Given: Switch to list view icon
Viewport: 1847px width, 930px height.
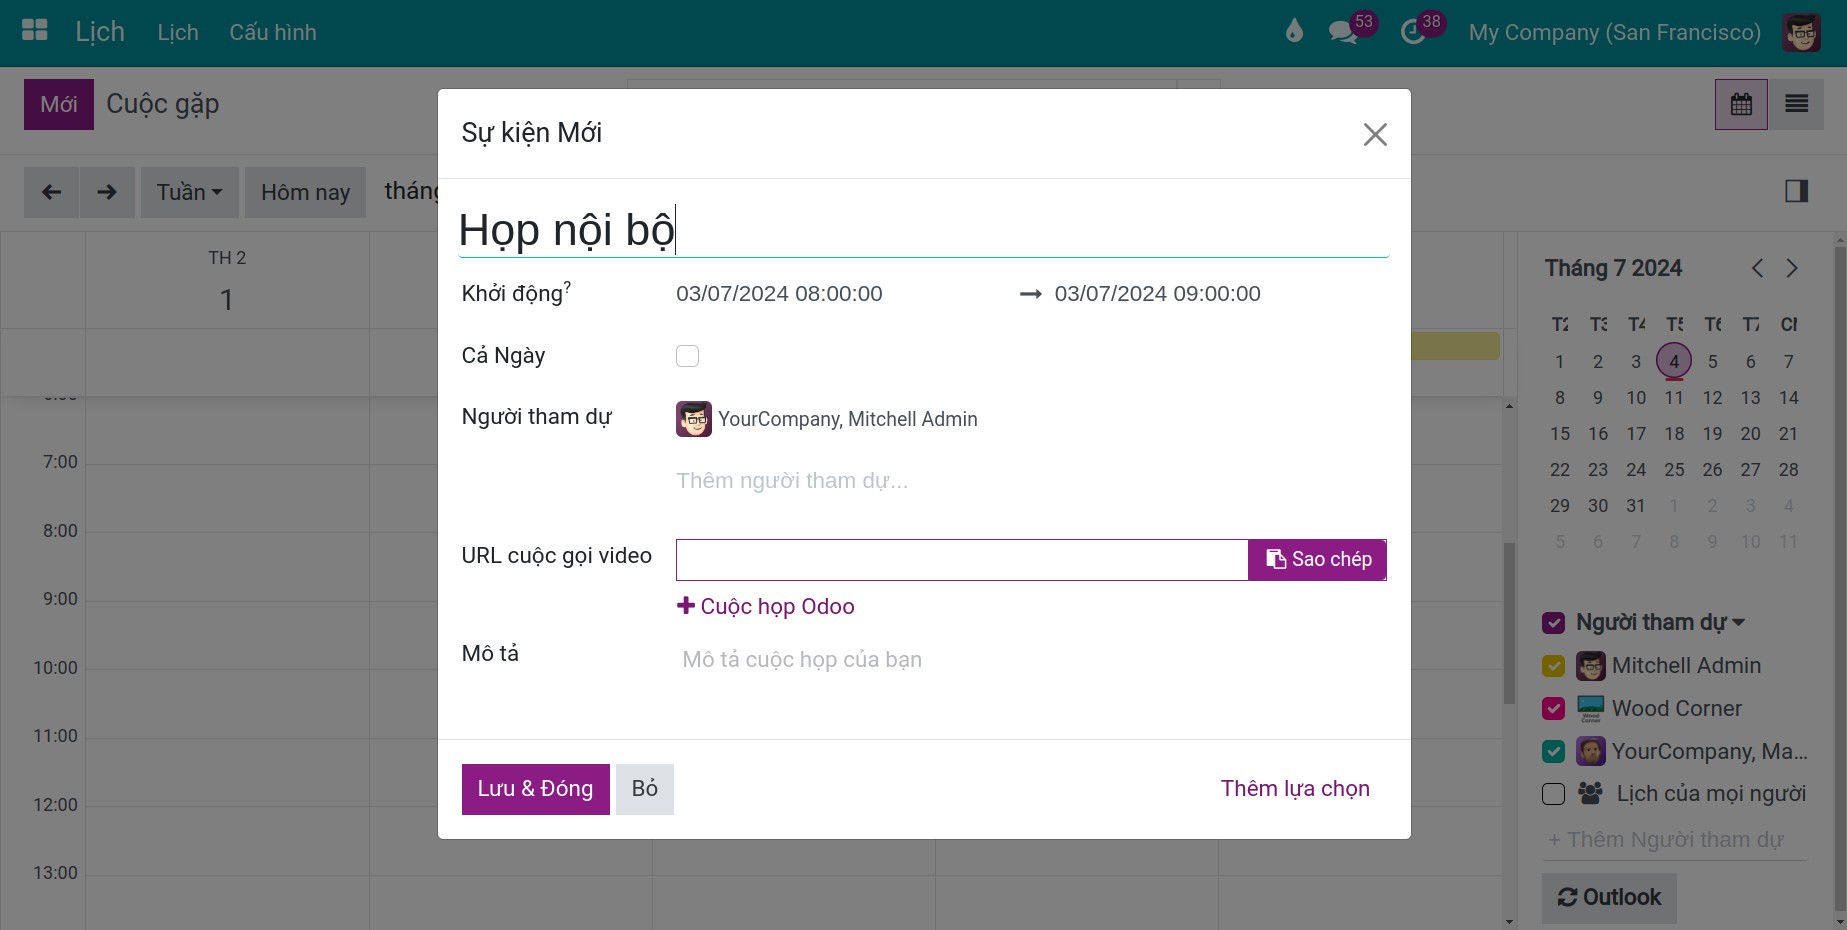Looking at the screenshot, I should click(1796, 104).
